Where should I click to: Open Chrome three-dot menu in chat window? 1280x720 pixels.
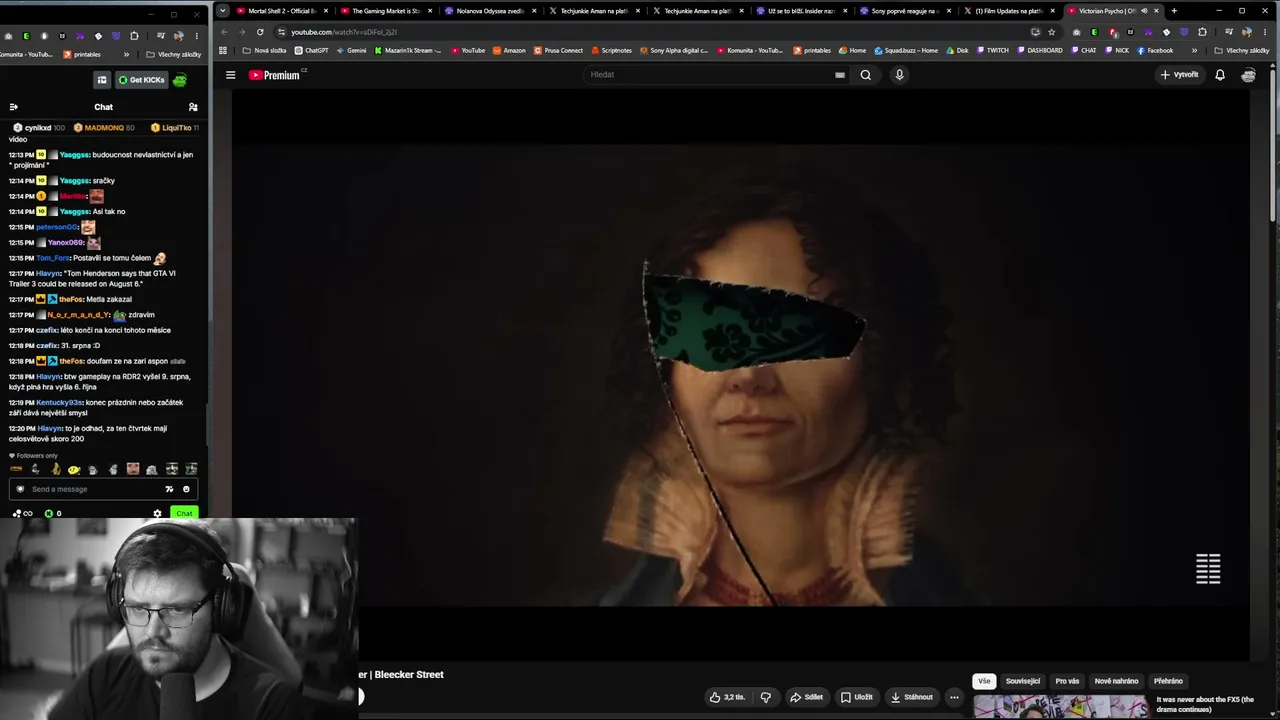point(196,36)
